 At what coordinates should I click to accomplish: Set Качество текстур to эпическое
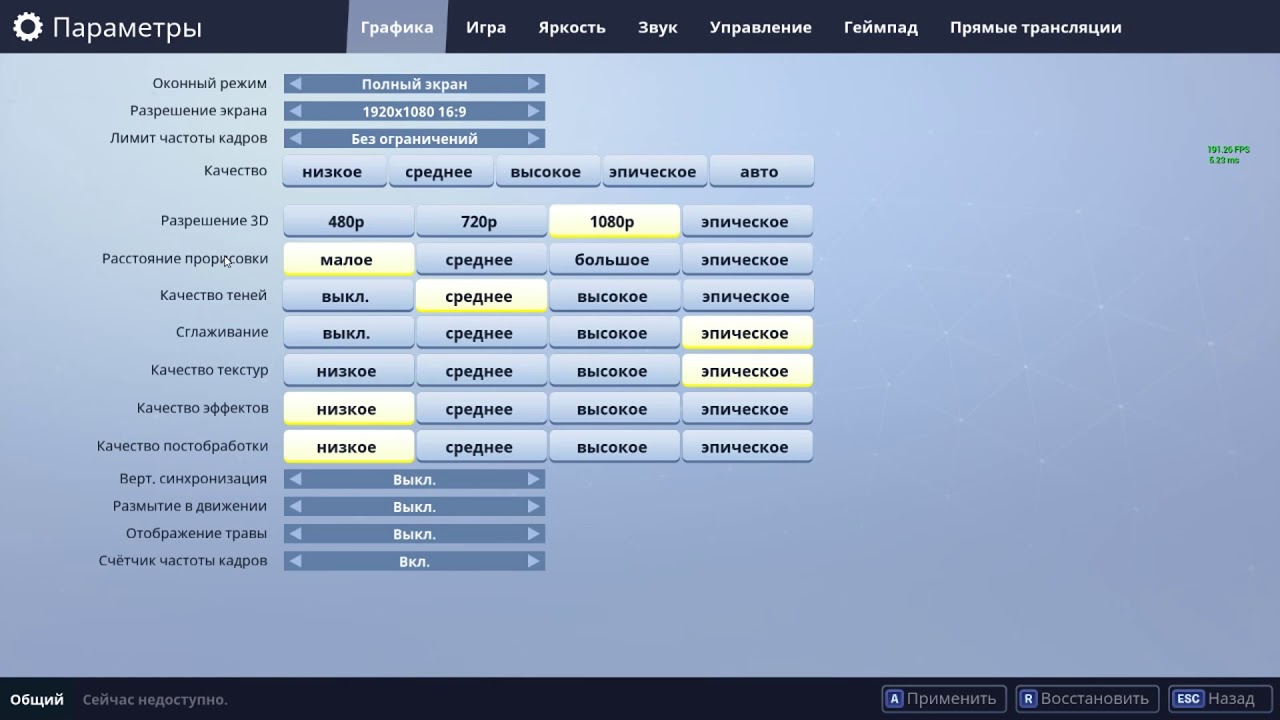click(x=746, y=371)
